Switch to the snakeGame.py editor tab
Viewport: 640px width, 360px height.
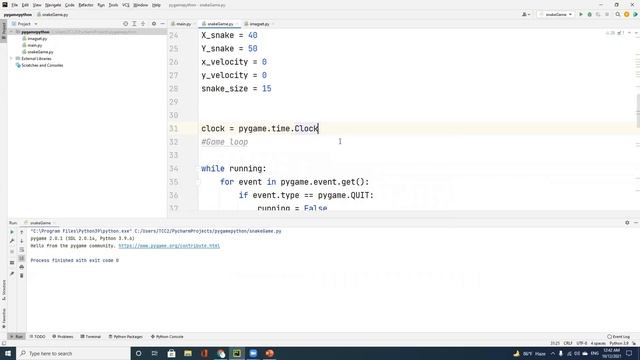coord(219,24)
